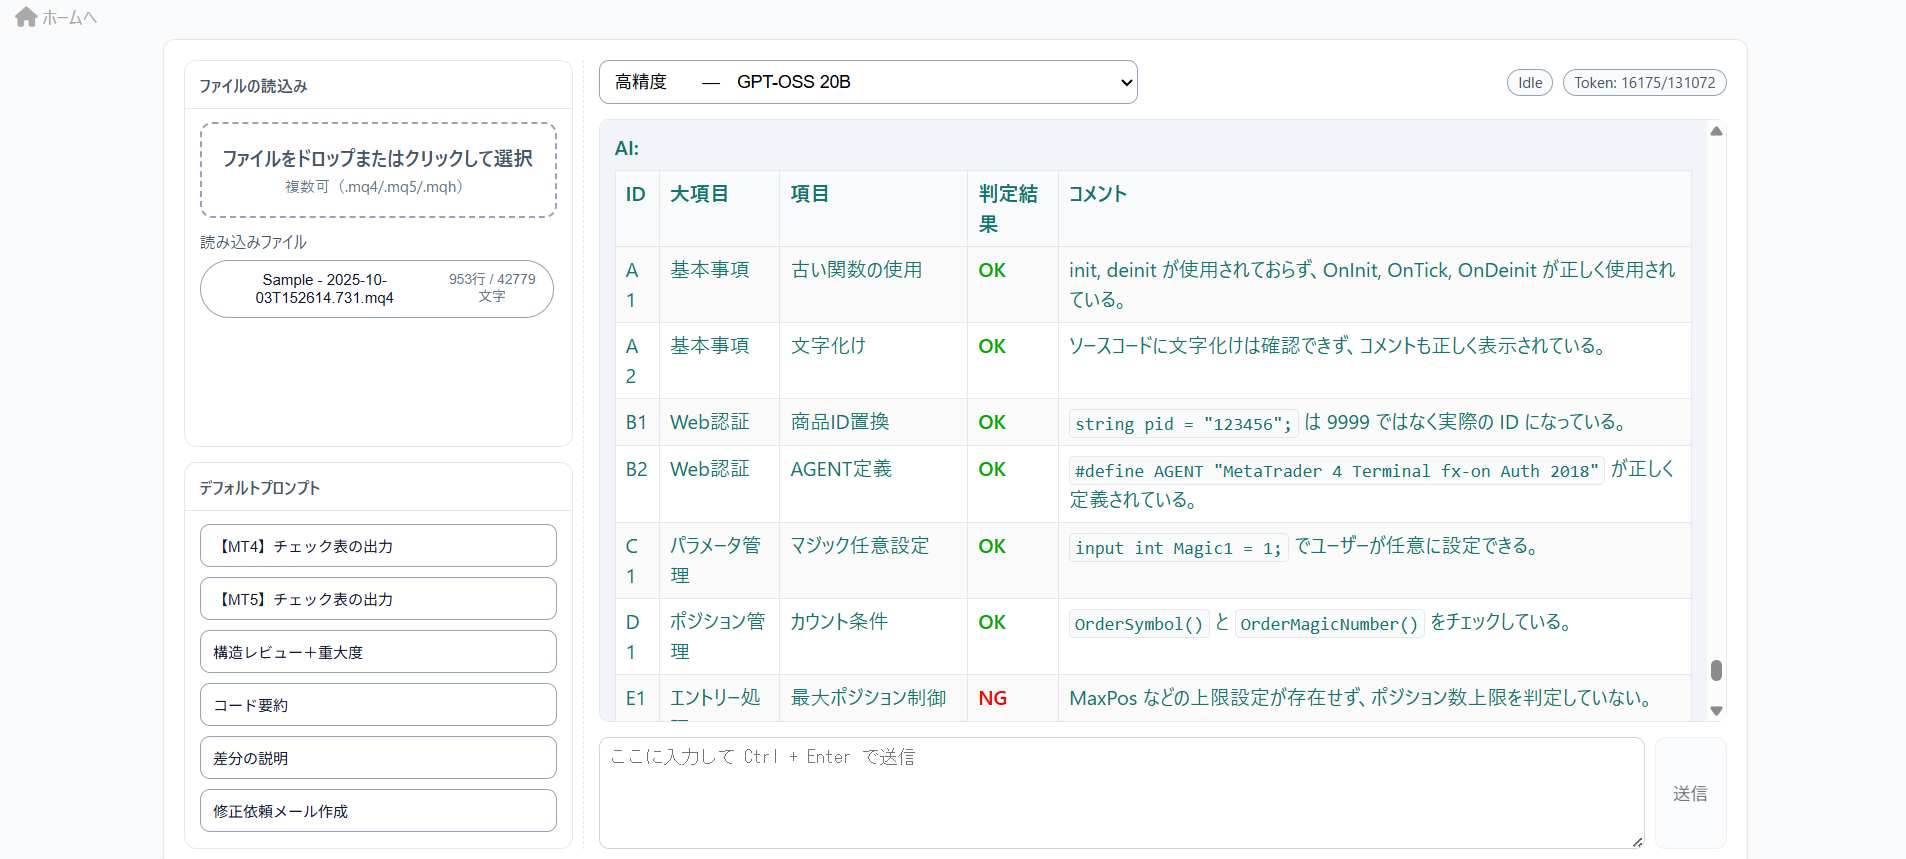Screen dimensions: 1906x859
Task: Click the NG result in row E1
Action: 992,698
